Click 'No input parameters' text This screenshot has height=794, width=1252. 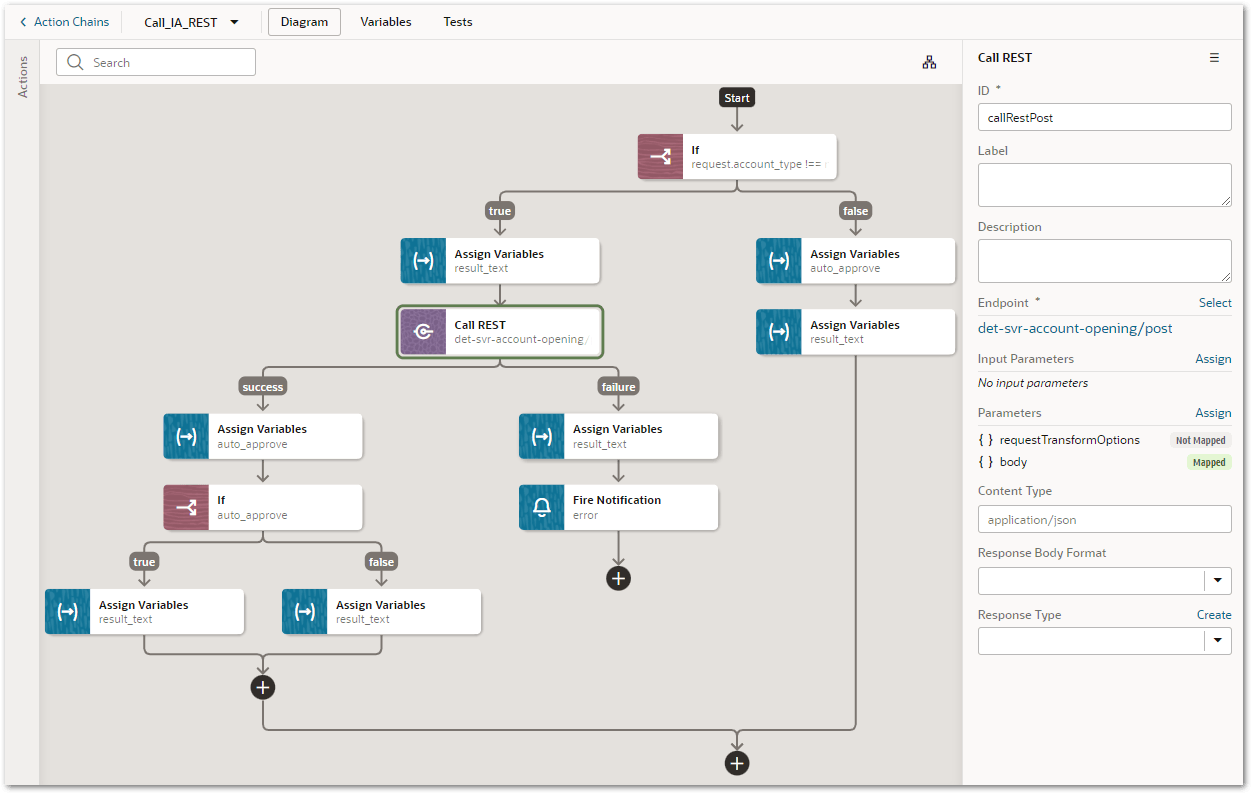[1033, 383]
